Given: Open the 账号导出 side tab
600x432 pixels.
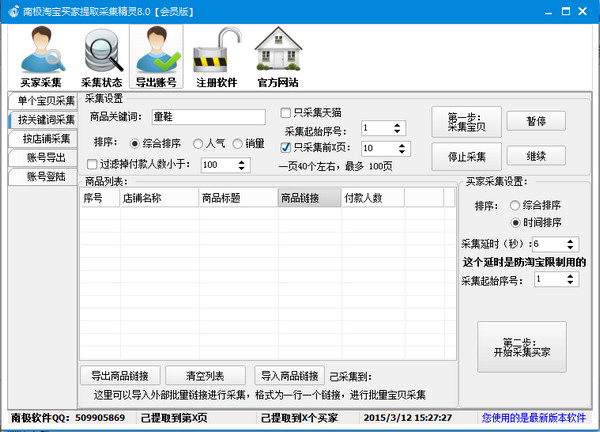Looking at the screenshot, I should click(43, 158).
